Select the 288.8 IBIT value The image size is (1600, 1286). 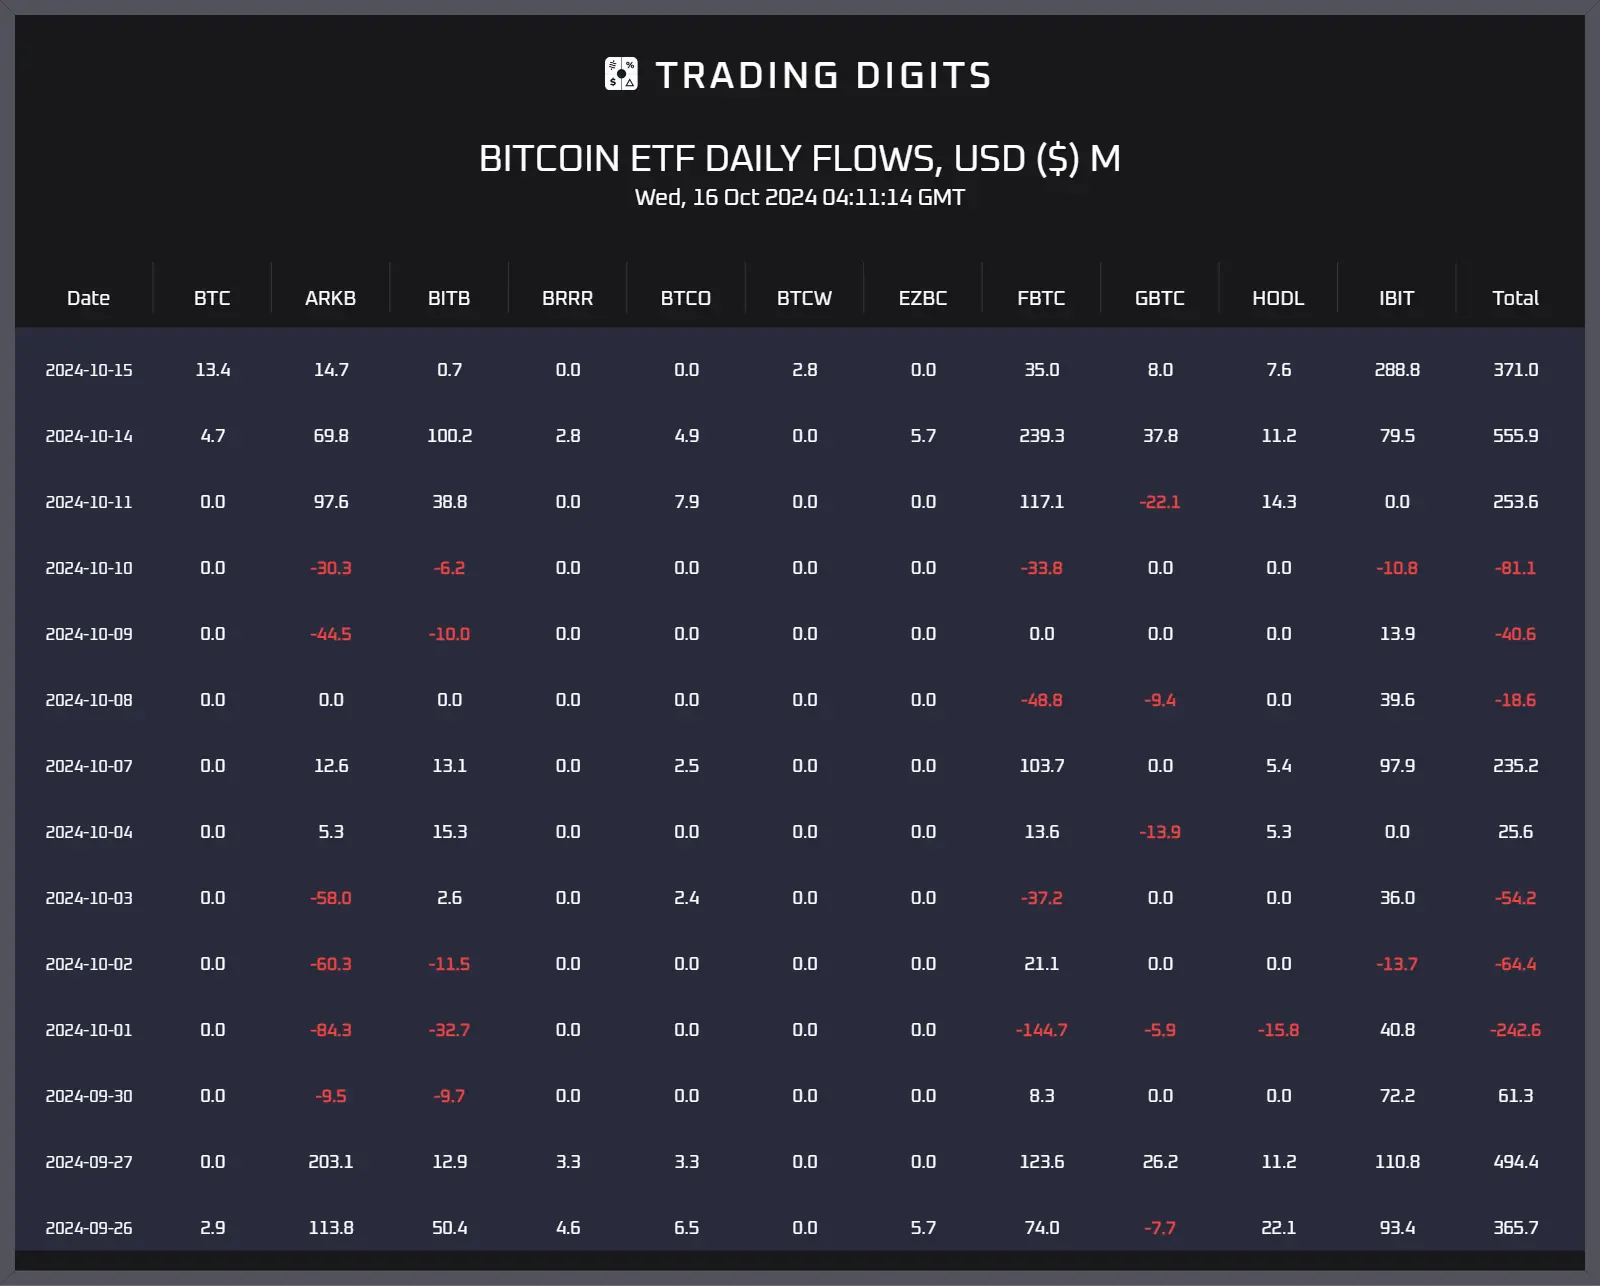click(x=1397, y=370)
